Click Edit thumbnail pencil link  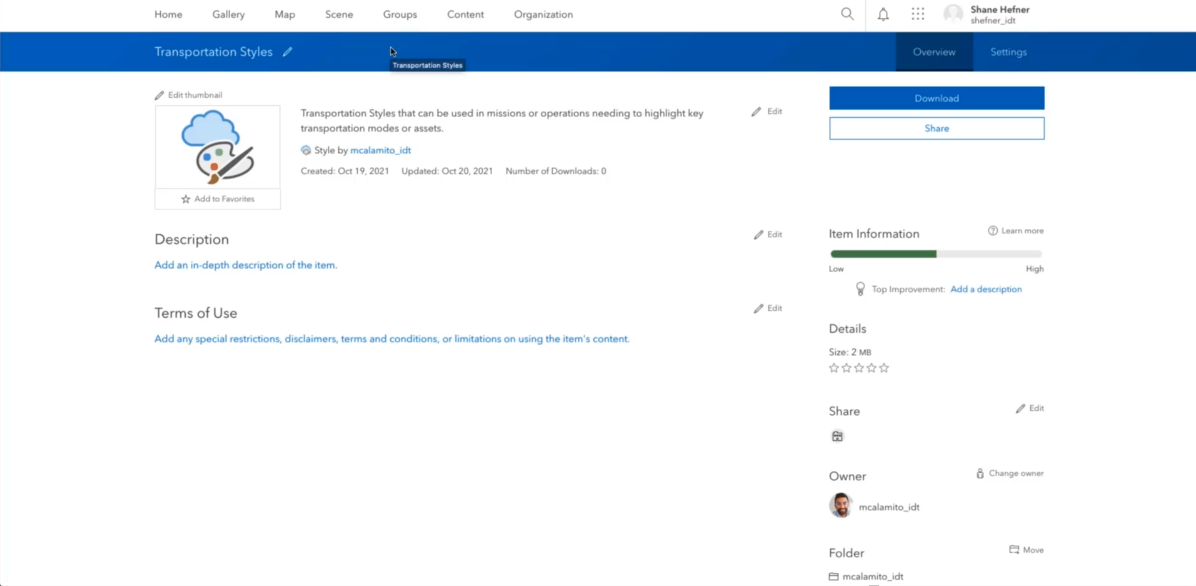point(188,95)
